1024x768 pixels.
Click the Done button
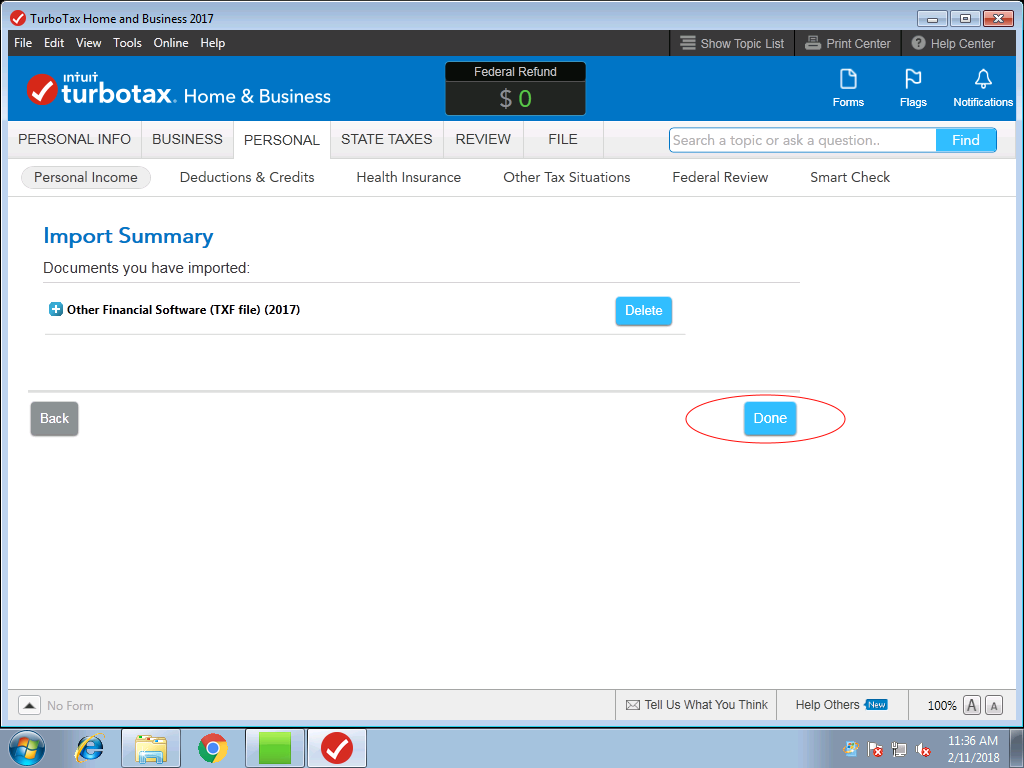[770, 418]
